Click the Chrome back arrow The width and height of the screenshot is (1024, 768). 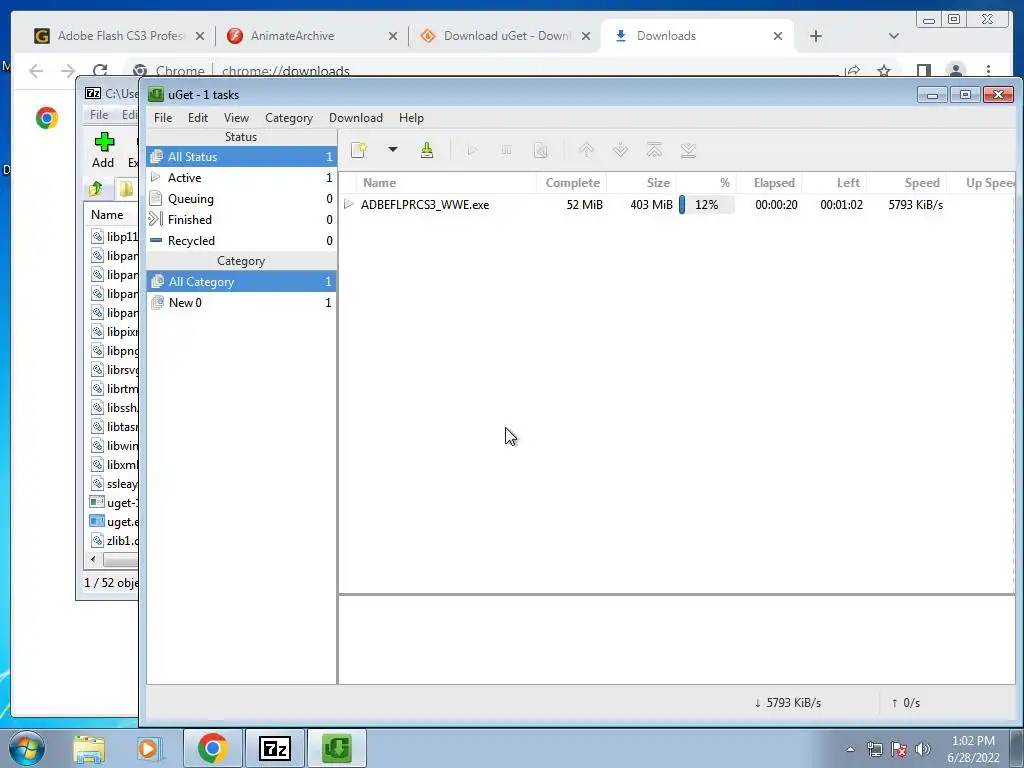click(x=36, y=71)
